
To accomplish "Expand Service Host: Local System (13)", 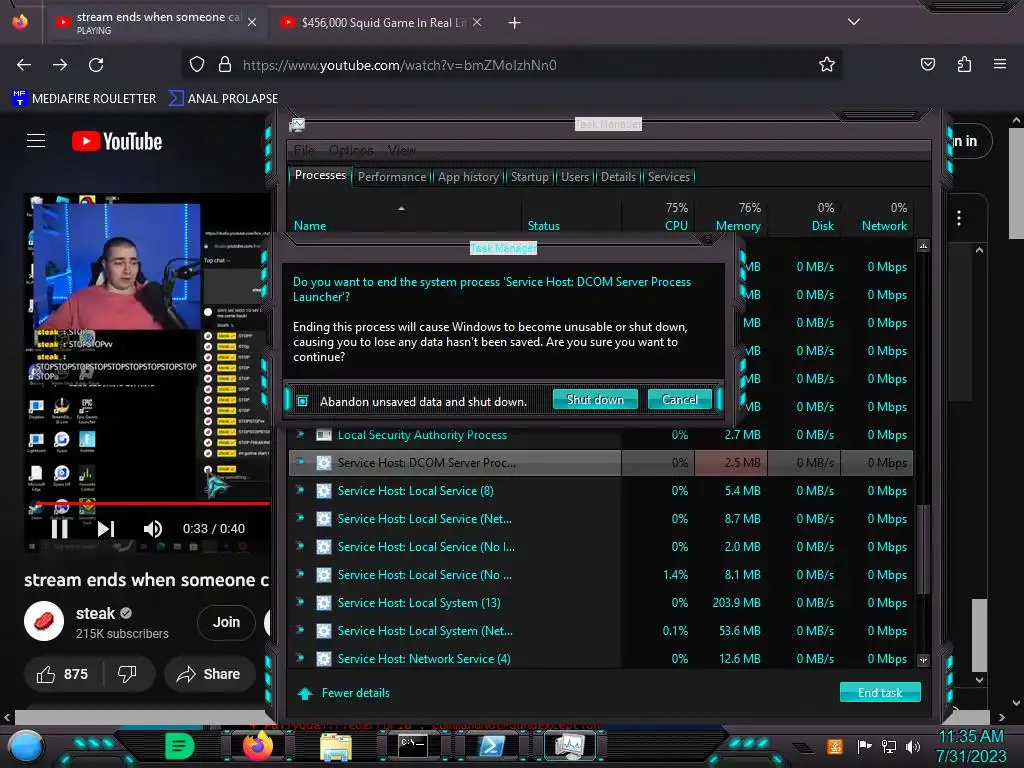I will click(300, 602).
